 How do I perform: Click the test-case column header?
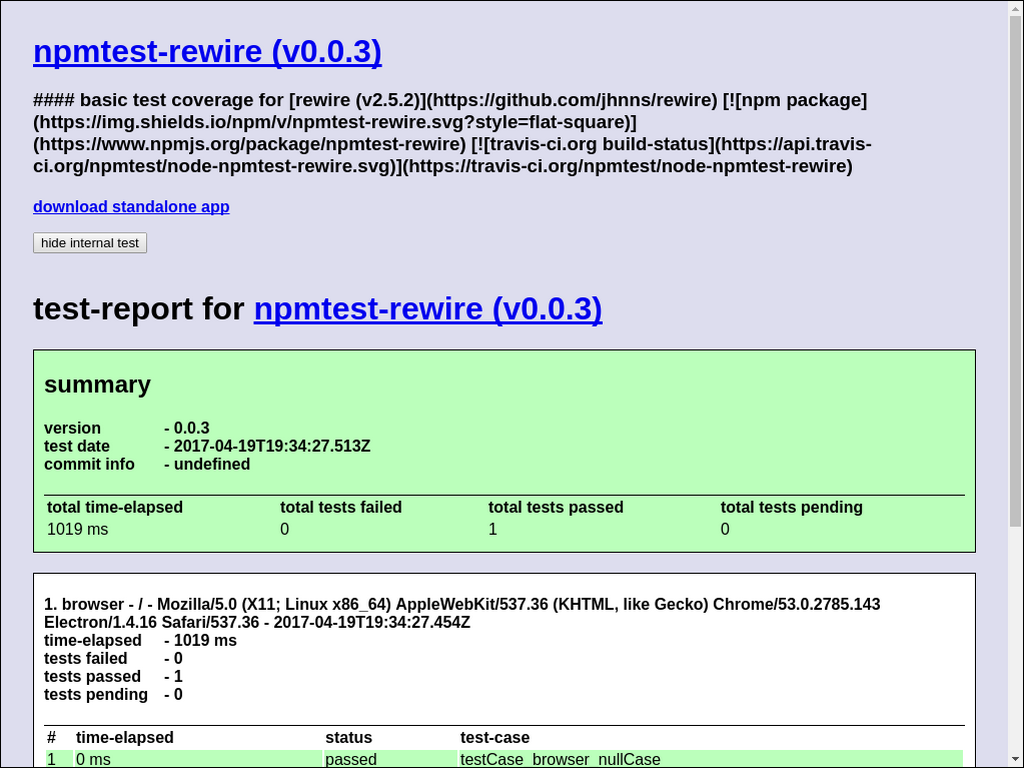494,737
